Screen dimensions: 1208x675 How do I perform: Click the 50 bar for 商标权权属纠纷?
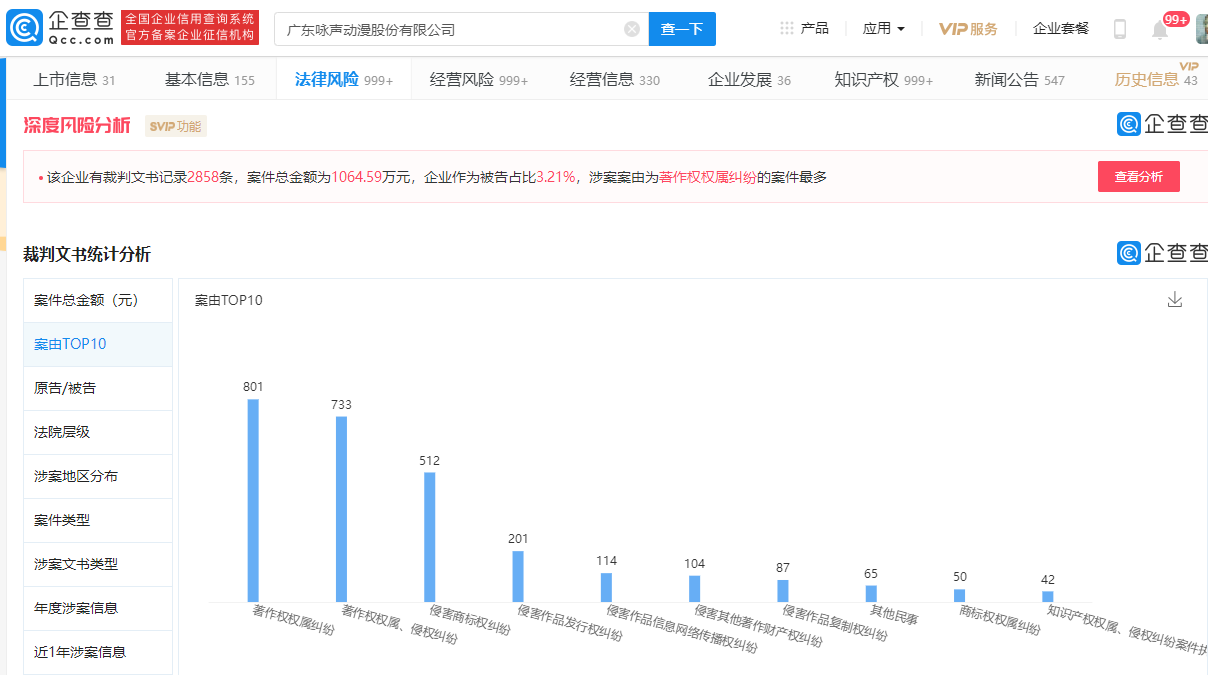959,596
